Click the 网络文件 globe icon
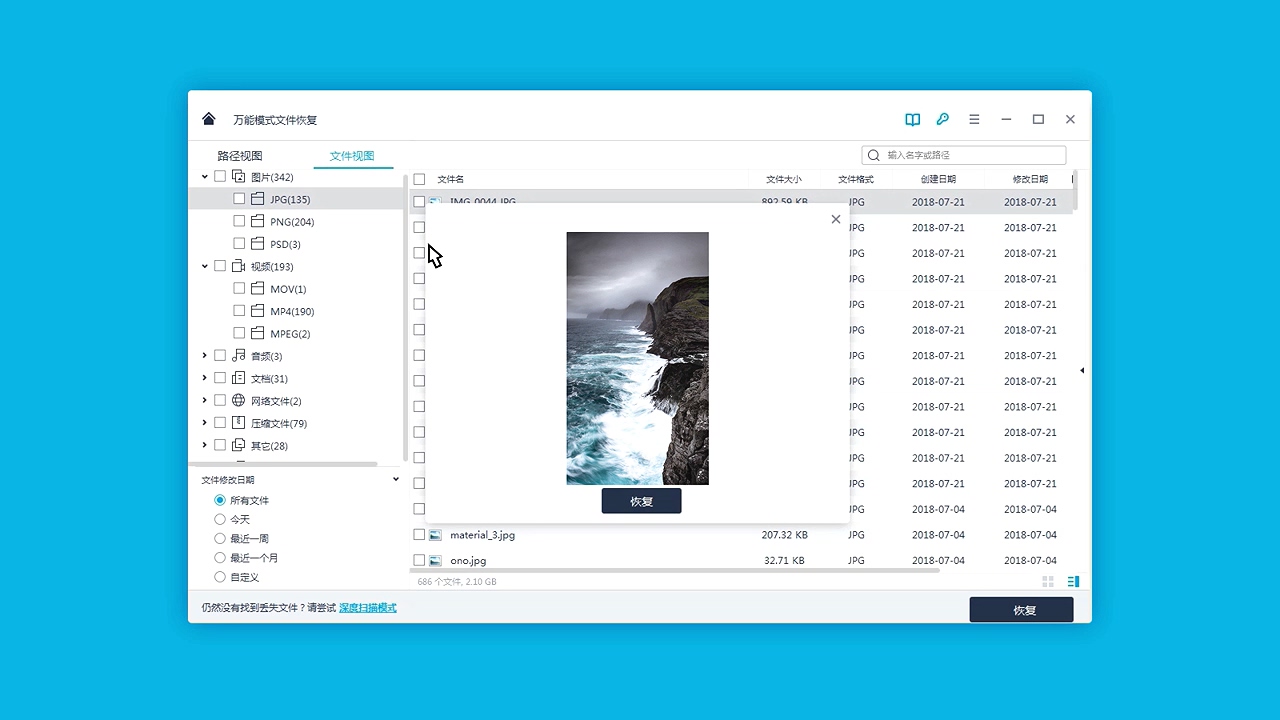Image resolution: width=1280 pixels, height=720 pixels. (x=239, y=400)
